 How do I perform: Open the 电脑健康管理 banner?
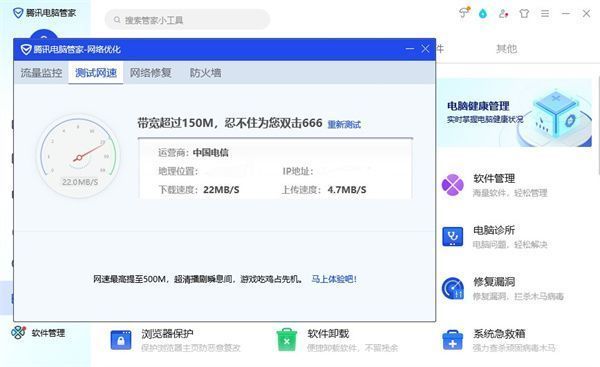[514, 113]
